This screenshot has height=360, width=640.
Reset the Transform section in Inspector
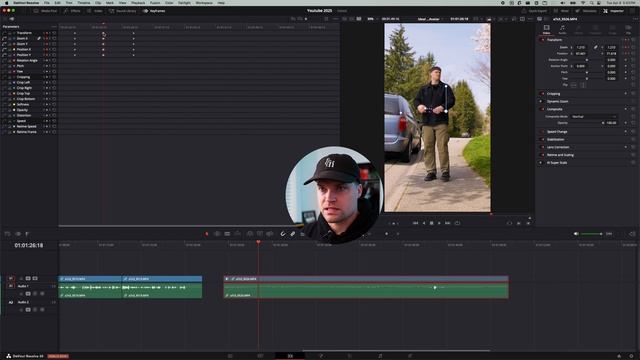pyautogui.click(x=633, y=40)
